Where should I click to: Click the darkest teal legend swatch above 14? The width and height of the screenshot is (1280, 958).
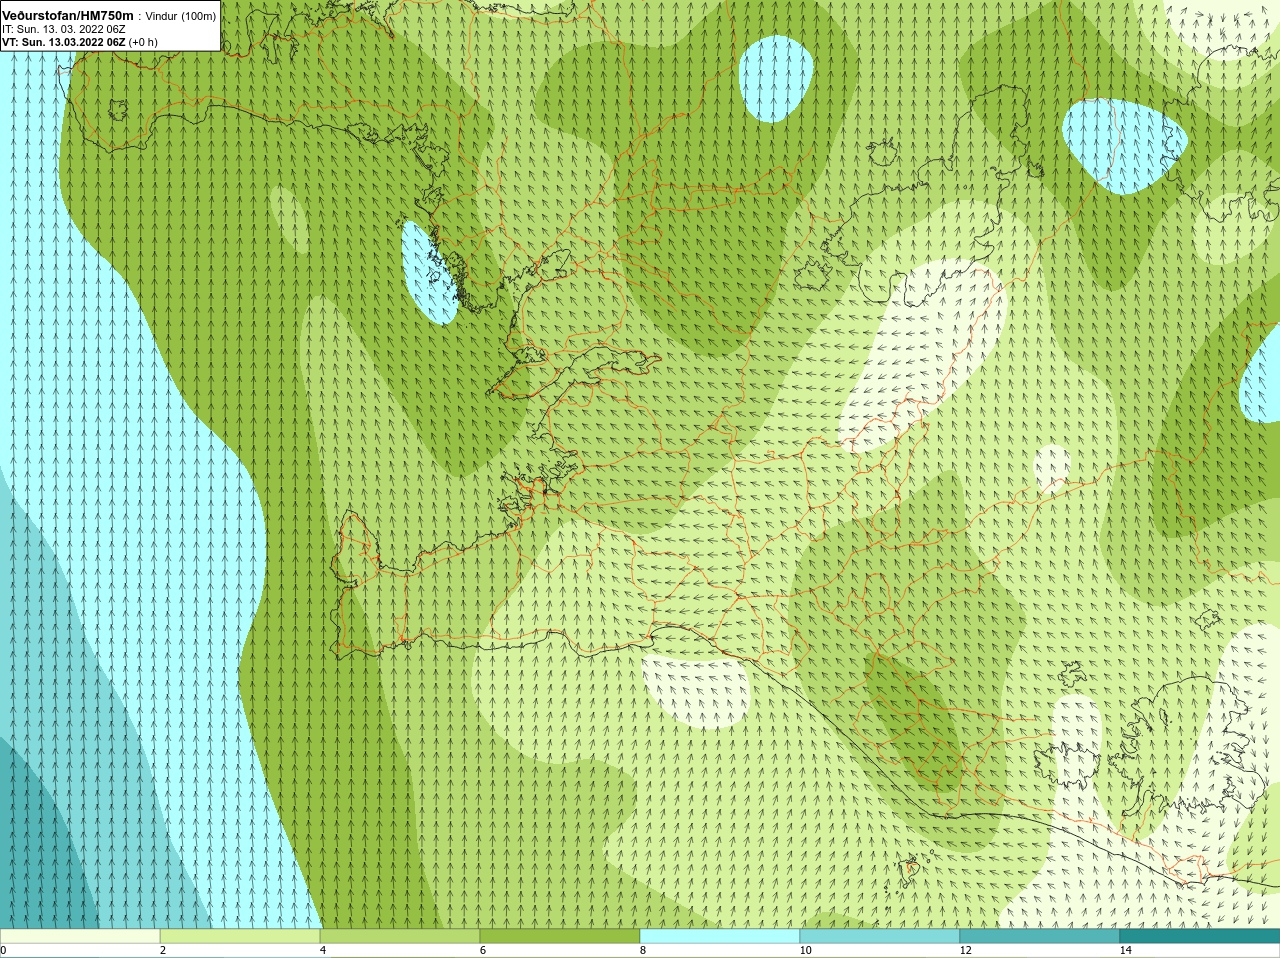click(x=1200, y=936)
